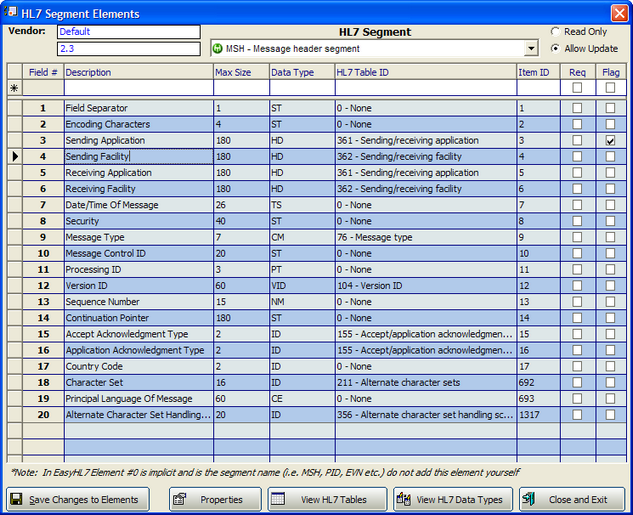Click Principal Language Of Message cell
633x515 pixels.
coord(139,398)
